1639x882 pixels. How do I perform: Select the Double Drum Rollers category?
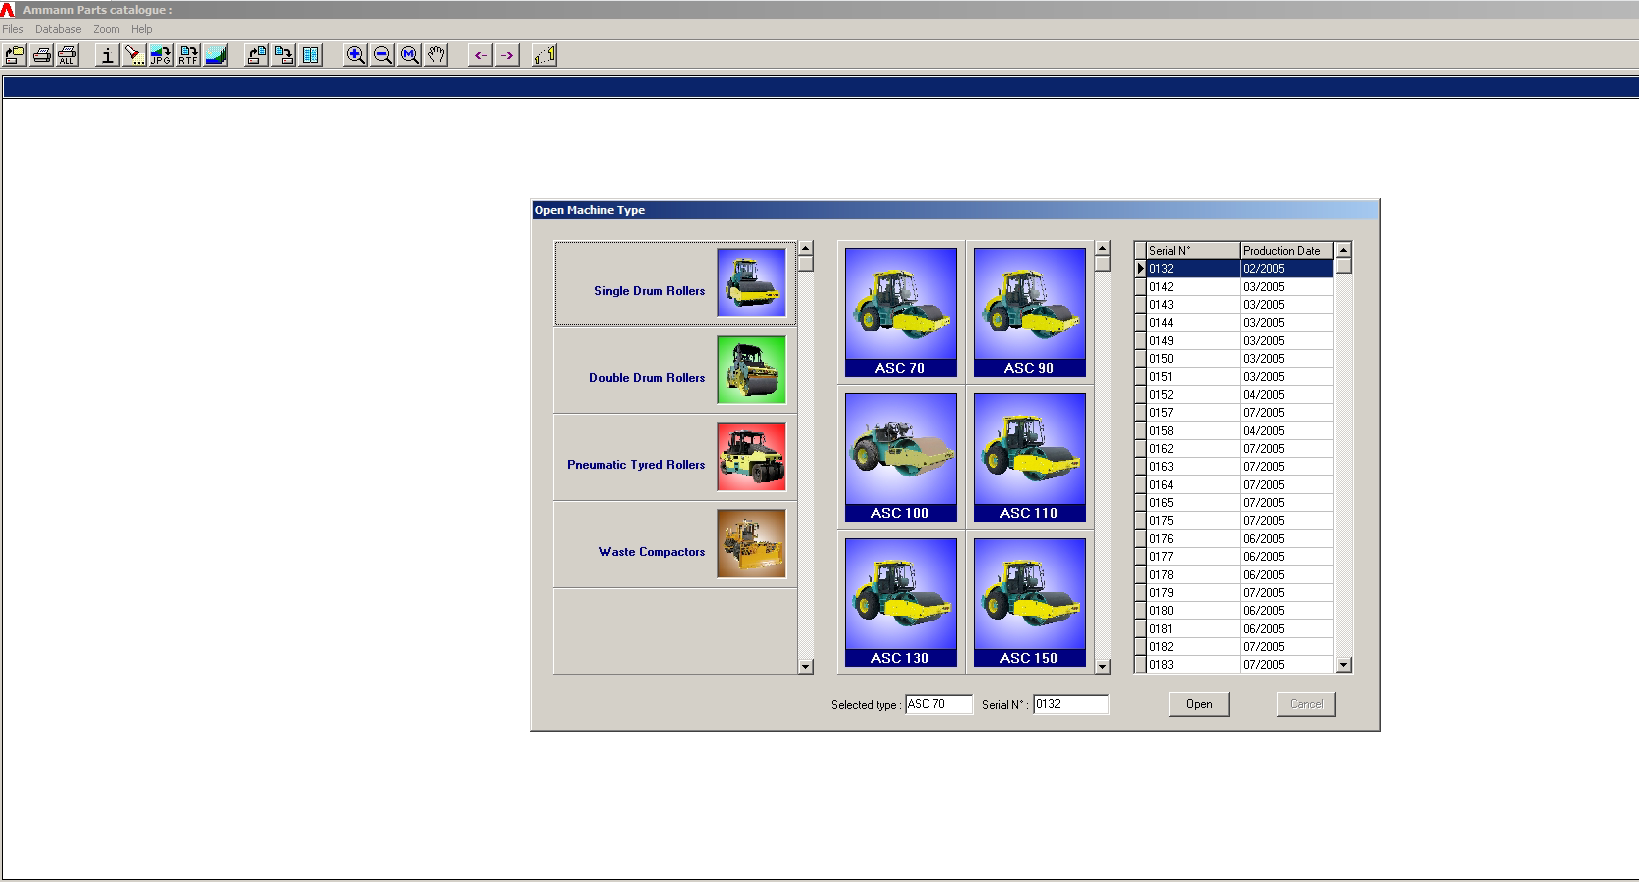(x=675, y=371)
